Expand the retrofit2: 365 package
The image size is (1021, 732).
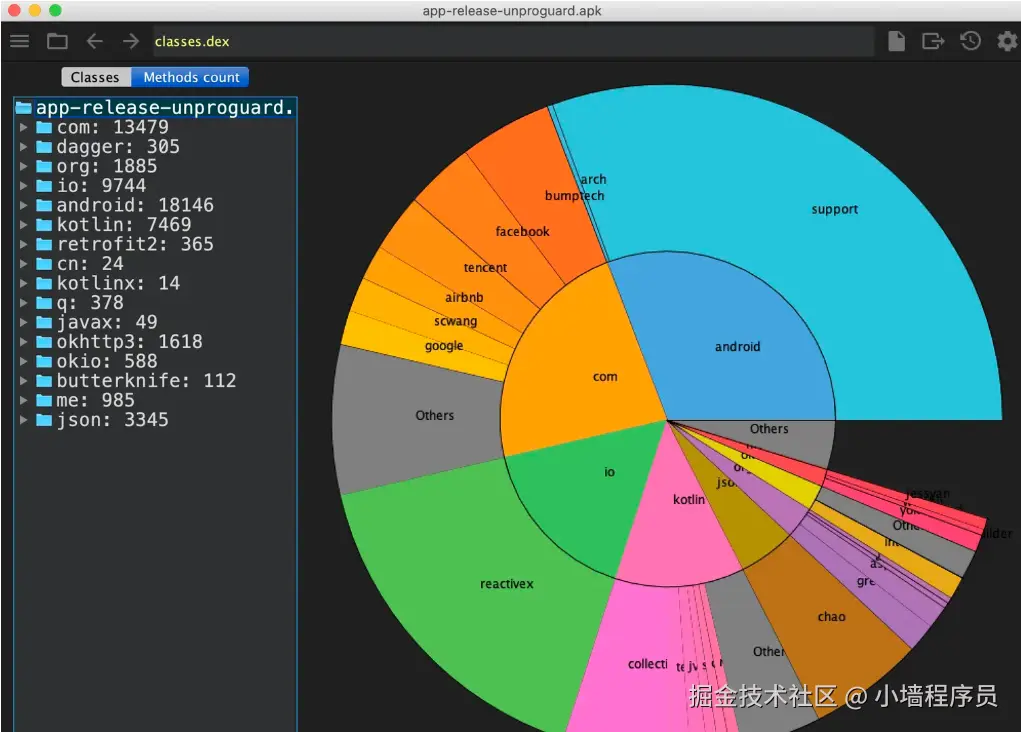23,244
